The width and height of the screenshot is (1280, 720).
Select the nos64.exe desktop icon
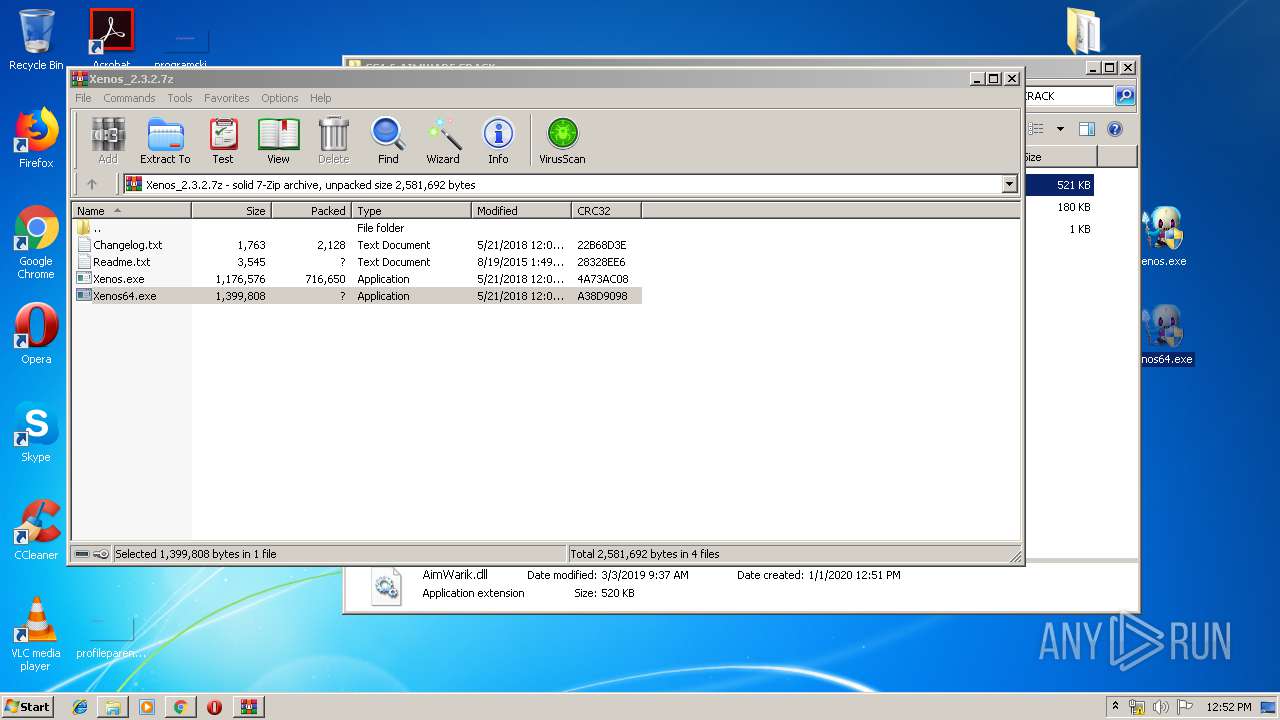pyautogui.click(x=1166, y=335)
